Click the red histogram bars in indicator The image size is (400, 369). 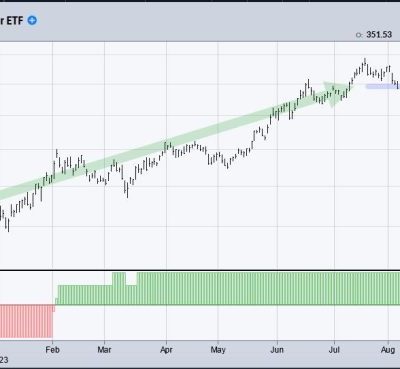(26, 321)
